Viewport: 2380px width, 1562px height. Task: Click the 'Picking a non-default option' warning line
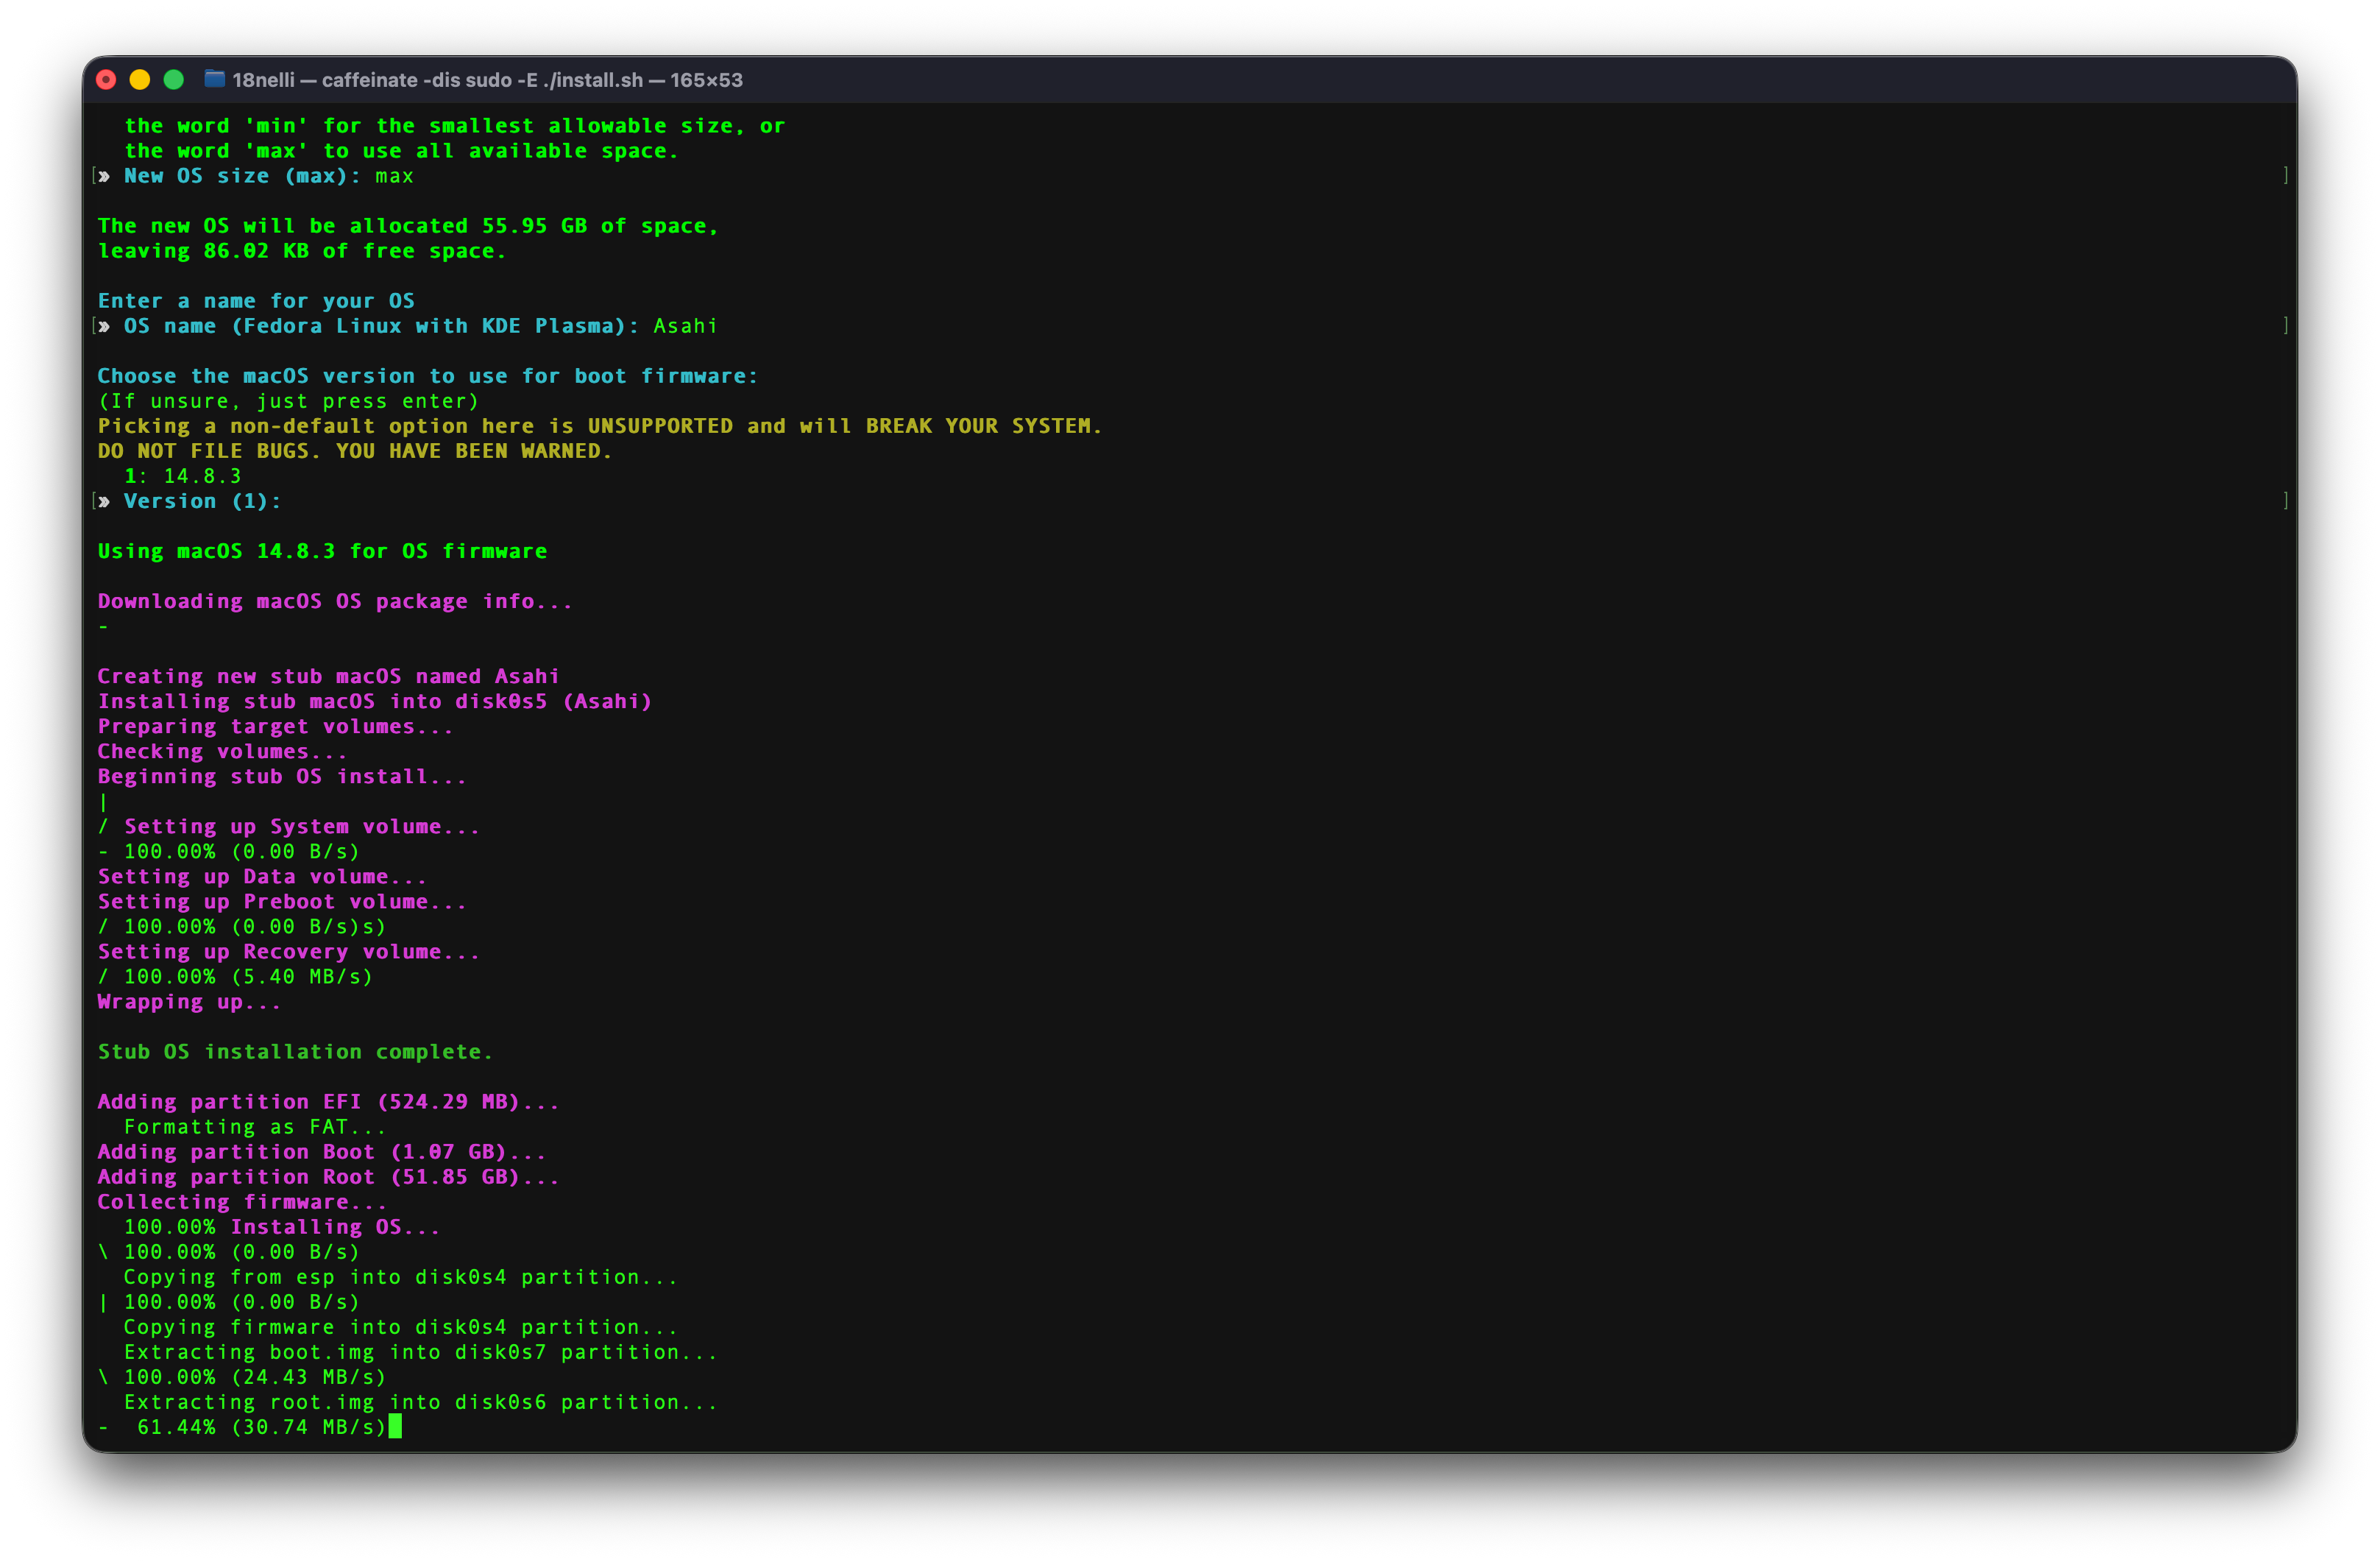[600, 426]
